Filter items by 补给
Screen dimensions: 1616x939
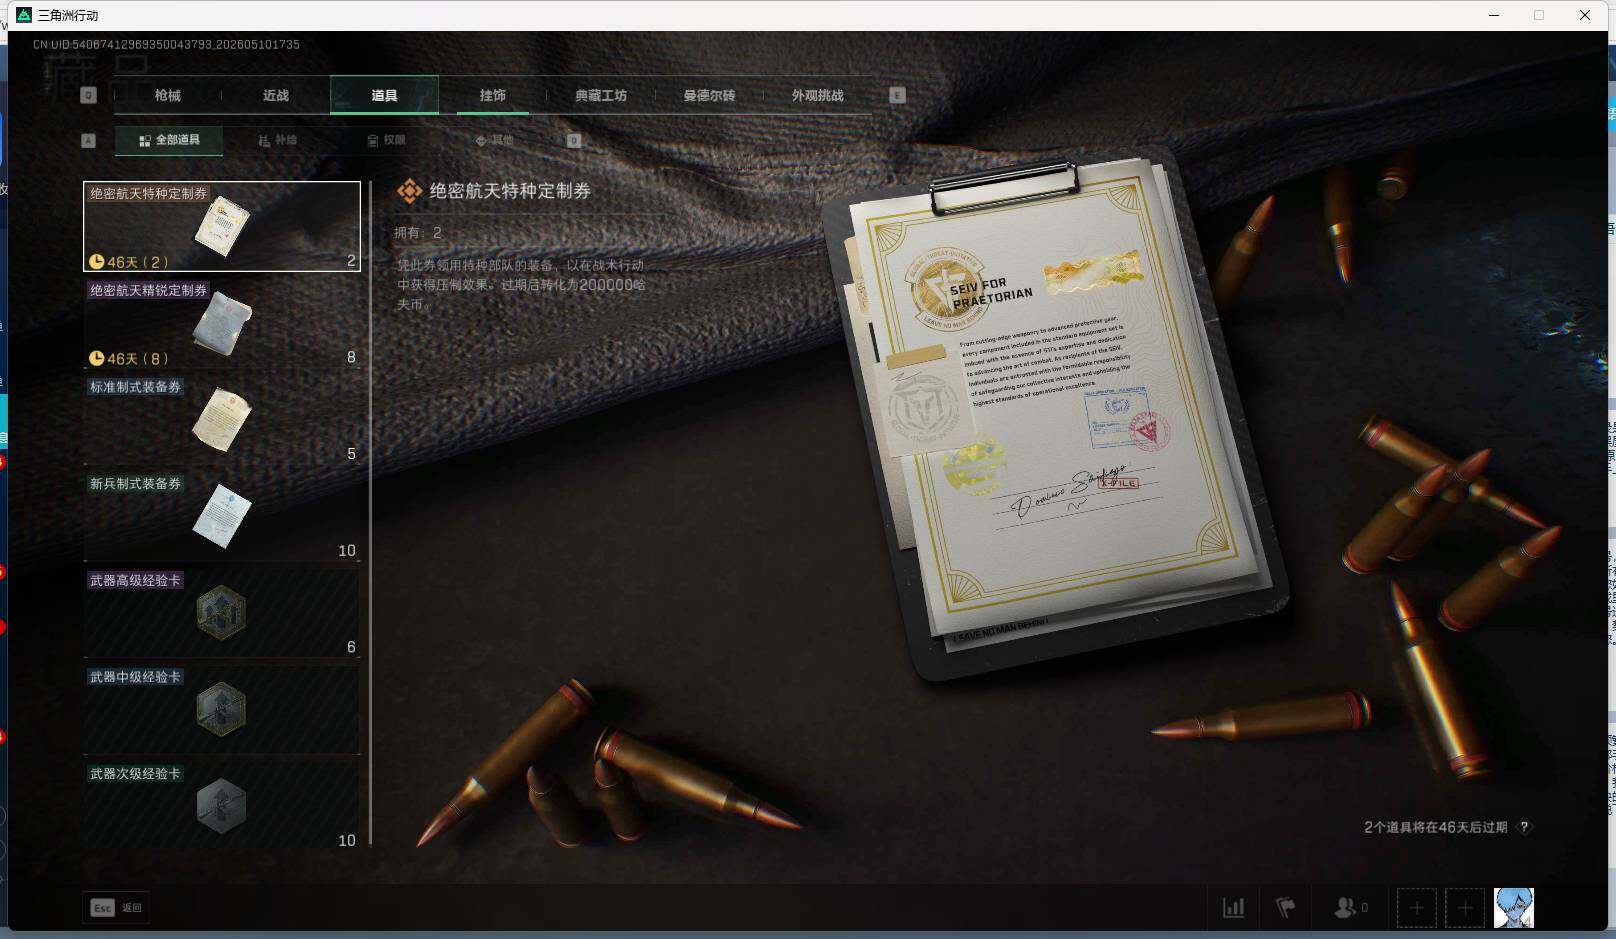pyautogui.click(x=277, y=140)
